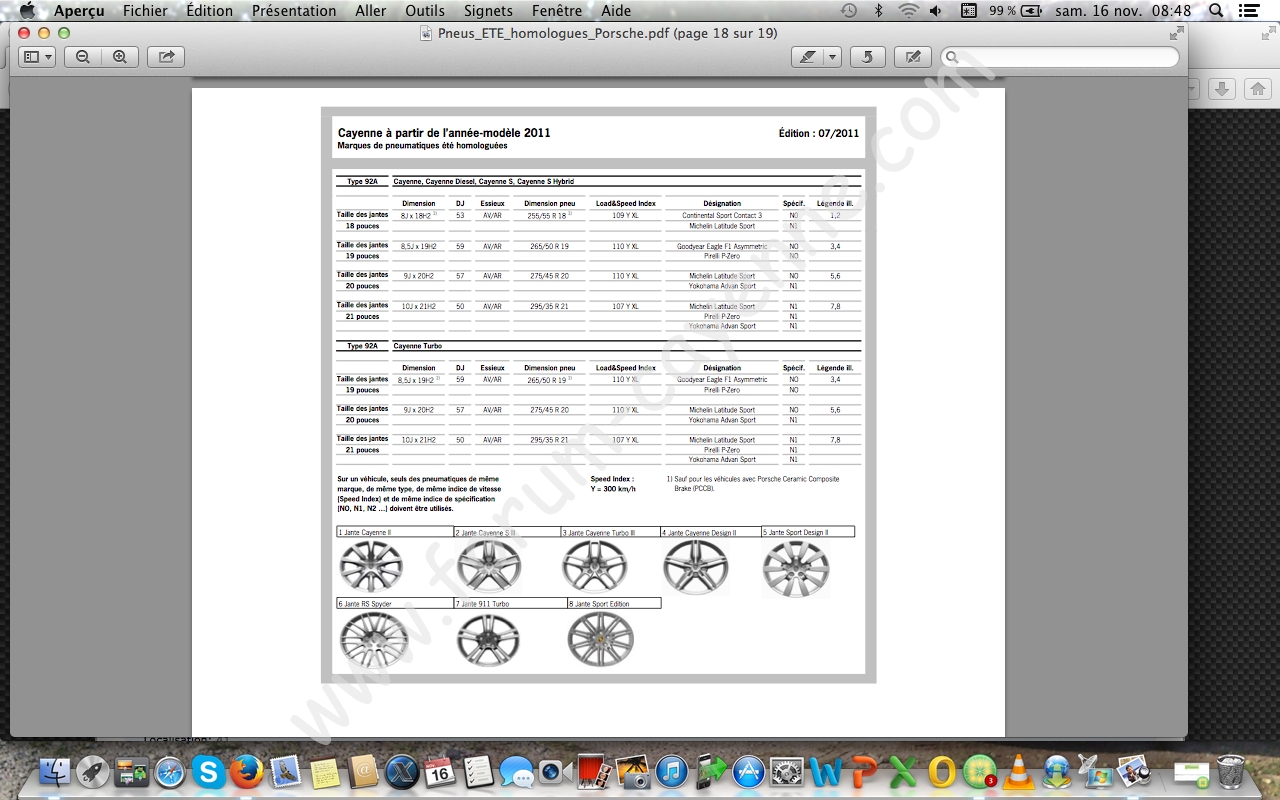Rotate the page with the rotate button
This screenshot has height=800, width=1280.
click(x=868, y=57)
